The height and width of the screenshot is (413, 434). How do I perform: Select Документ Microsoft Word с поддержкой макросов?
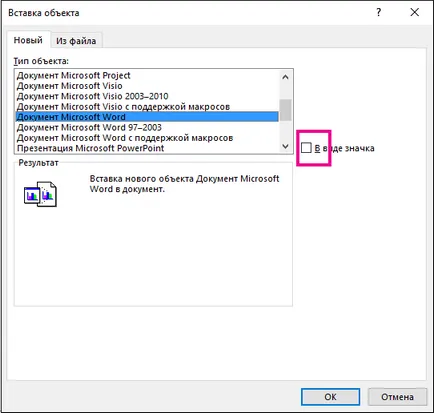(147, 138)
